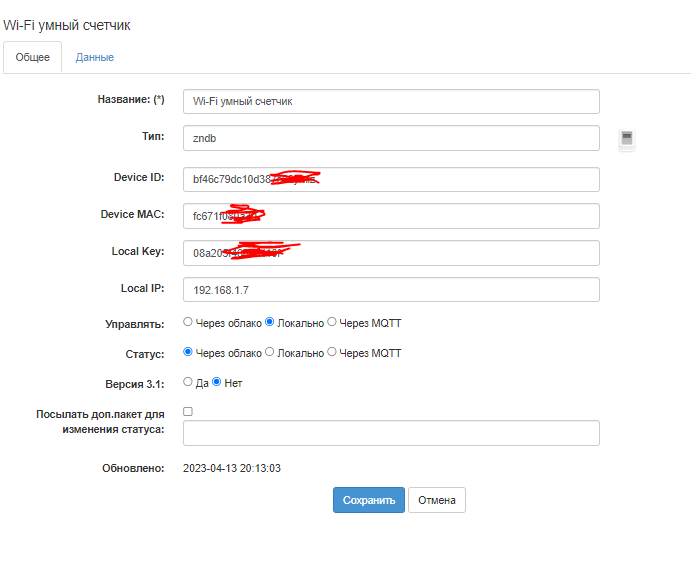Focus the Device ID field
Viewport: 691px width, 564px height.
pos(391,179)
